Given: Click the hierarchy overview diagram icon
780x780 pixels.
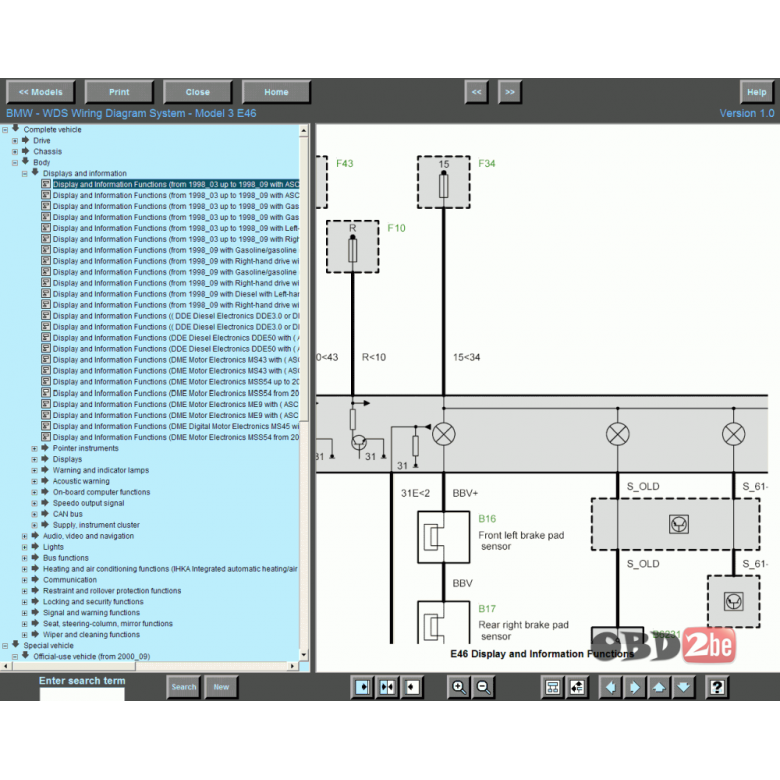Looking at the screenshot, I should [552, 687].
